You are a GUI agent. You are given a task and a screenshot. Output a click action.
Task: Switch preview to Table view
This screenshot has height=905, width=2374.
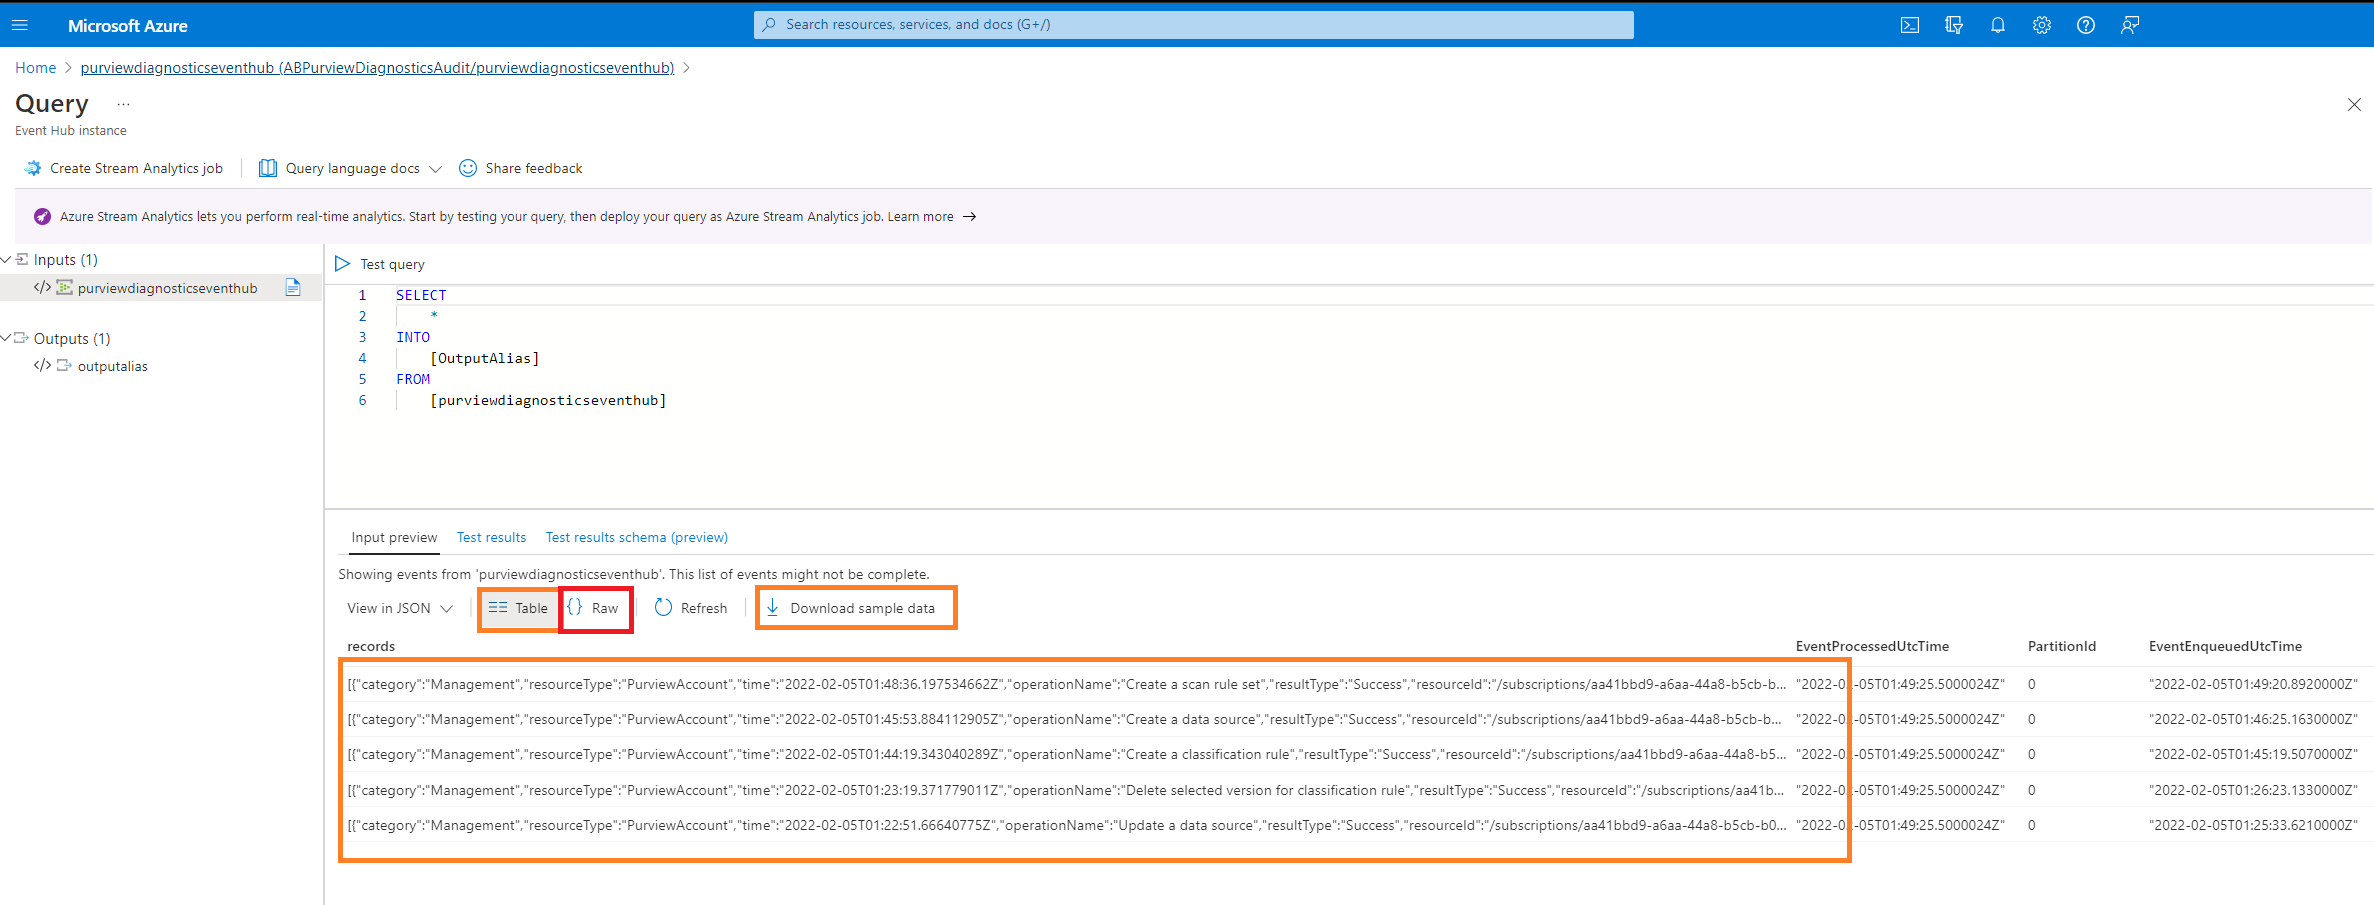(518, 608)
